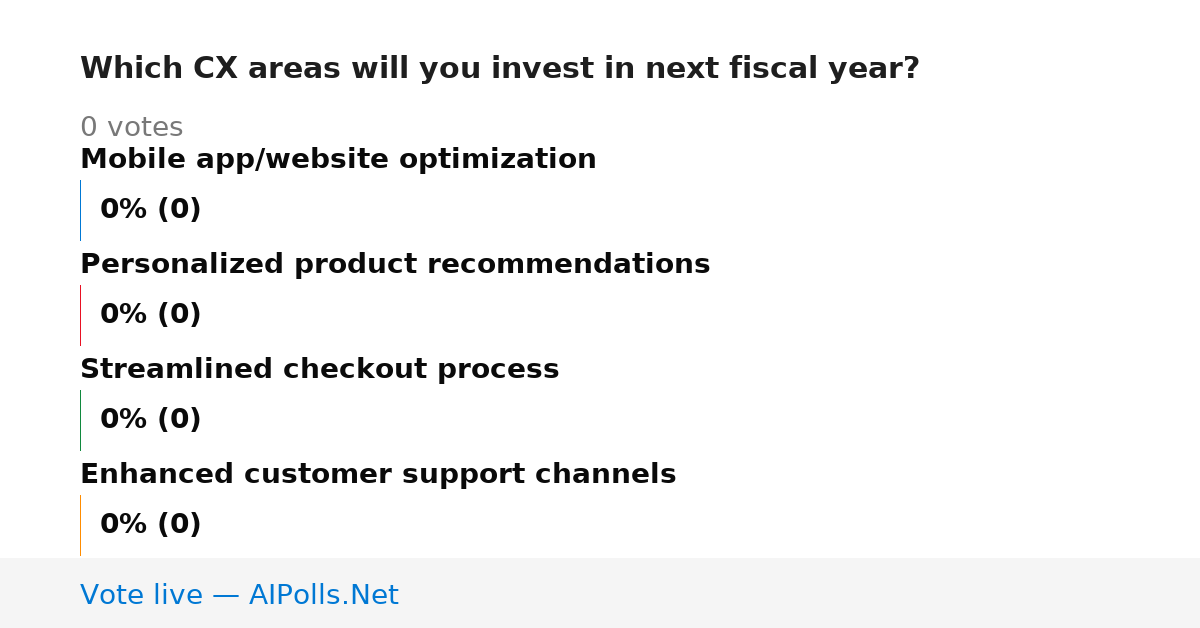The image size is (1200, 628).
Task: Click the orange bar under Enhanced customer support channels
Action: pos(80,525)
